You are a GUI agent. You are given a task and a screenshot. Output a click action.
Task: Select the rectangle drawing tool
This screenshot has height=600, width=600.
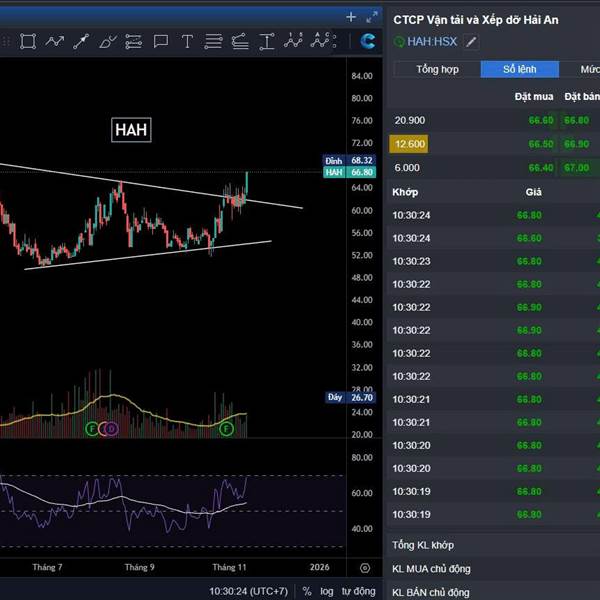click(28, 41)
